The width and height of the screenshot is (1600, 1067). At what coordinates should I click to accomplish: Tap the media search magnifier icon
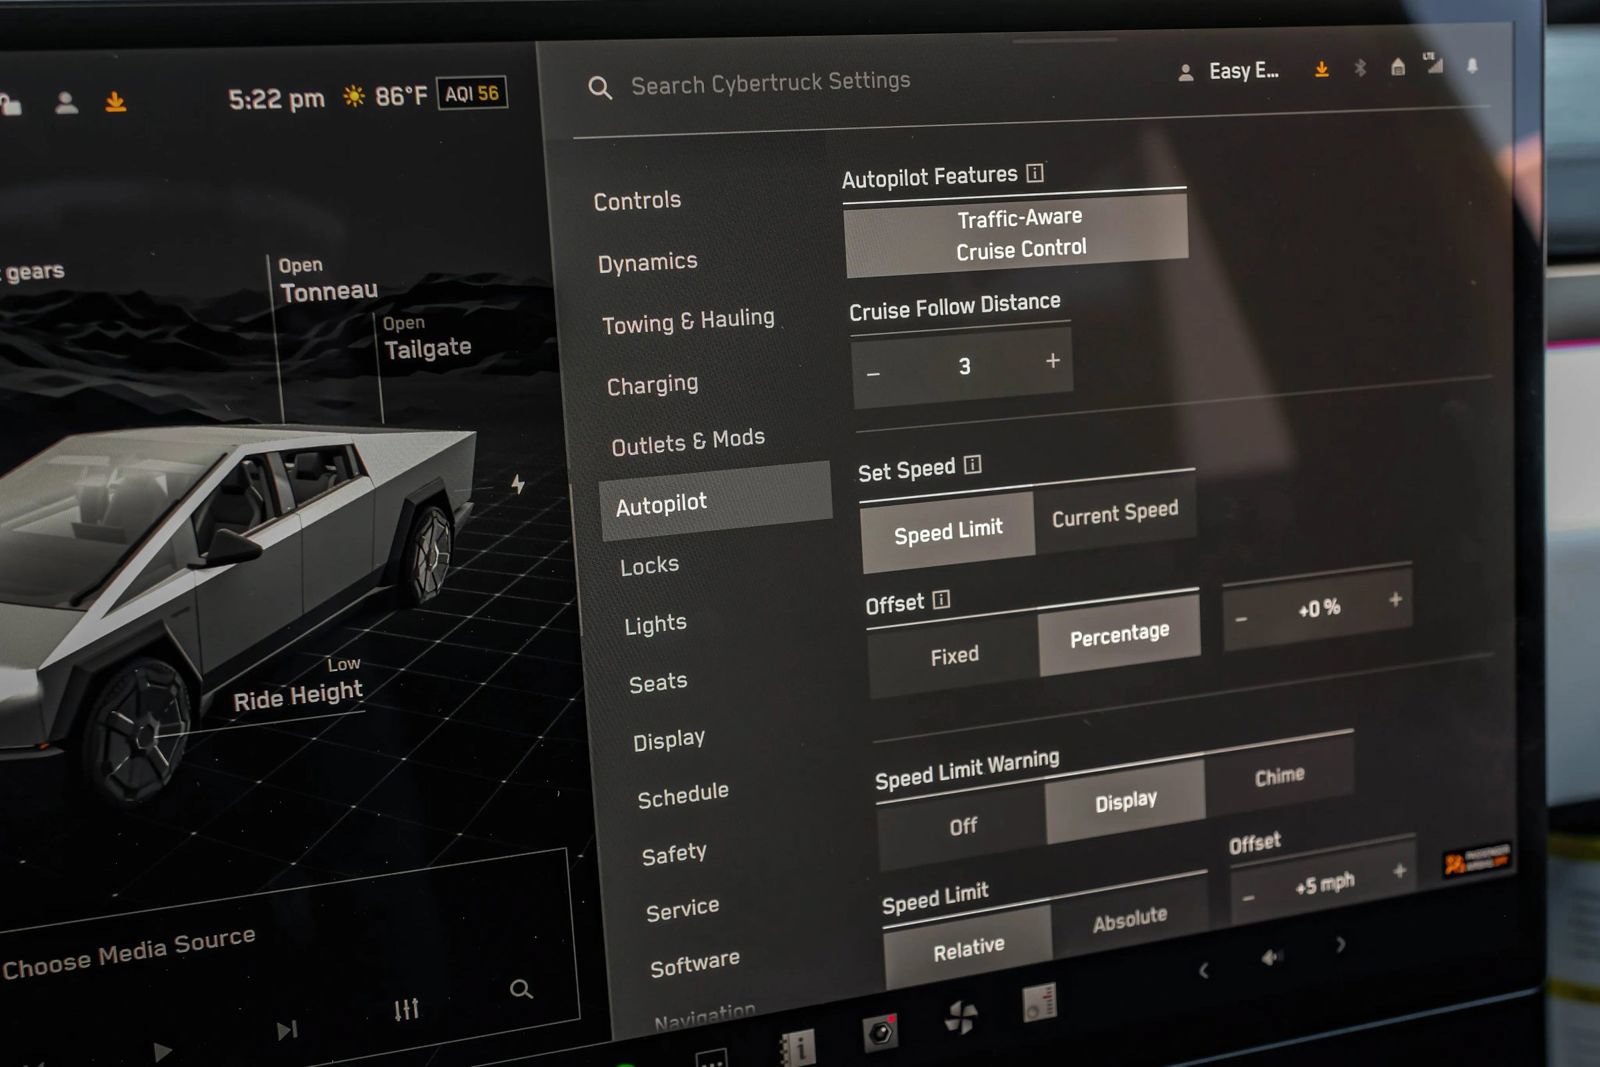pos(521,989)
